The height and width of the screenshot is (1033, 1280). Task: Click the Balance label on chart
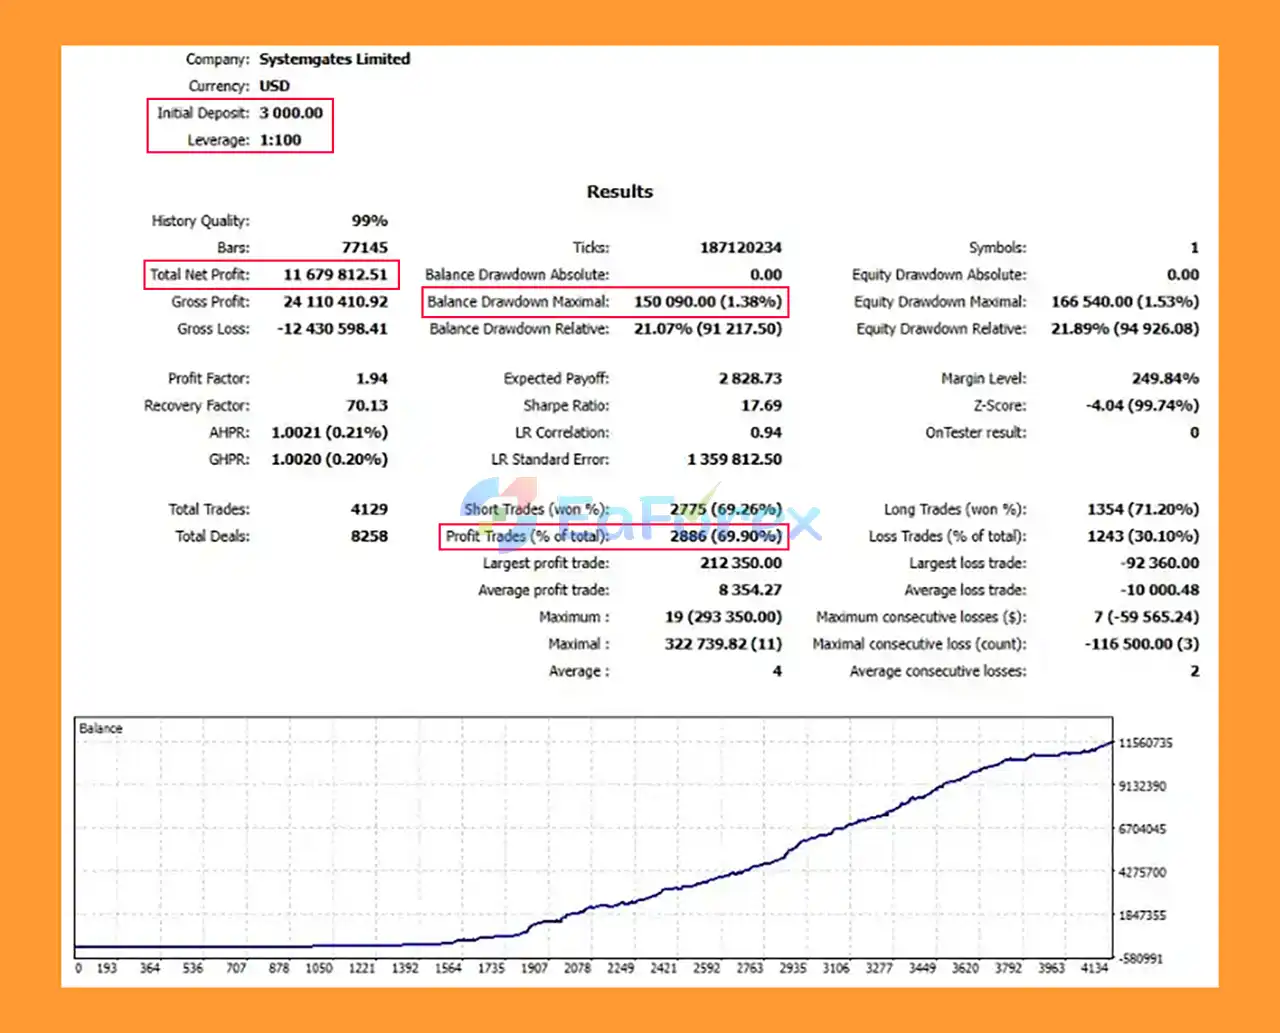coord(101,729)
